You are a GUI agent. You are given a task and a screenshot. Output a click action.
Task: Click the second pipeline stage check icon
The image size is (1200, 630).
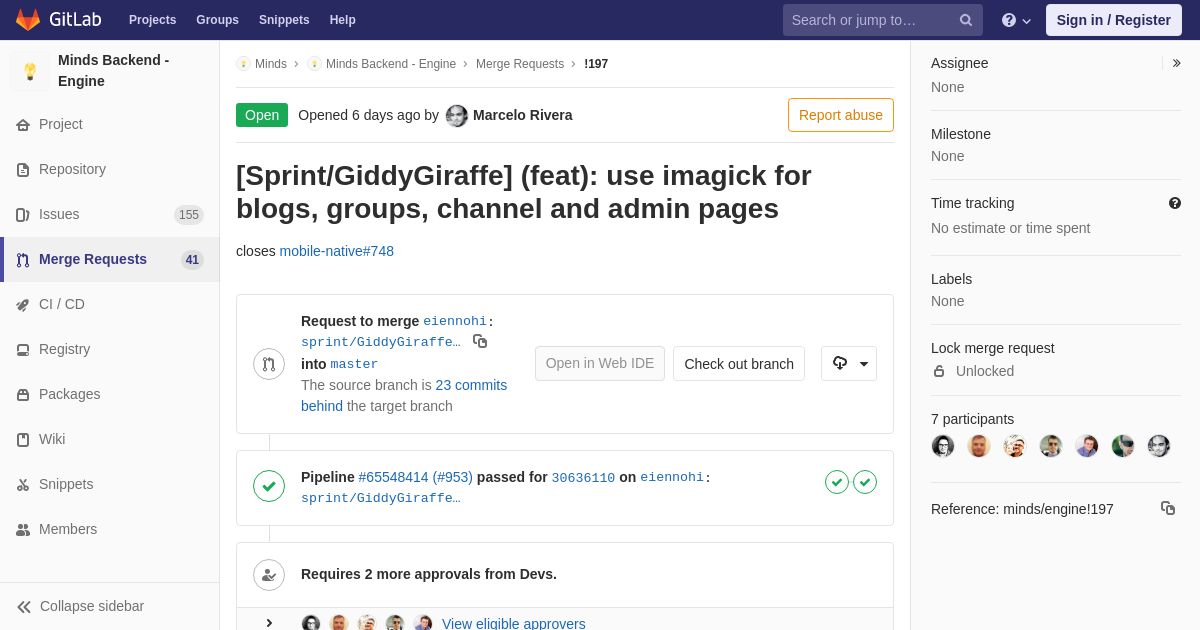[865, 482]
